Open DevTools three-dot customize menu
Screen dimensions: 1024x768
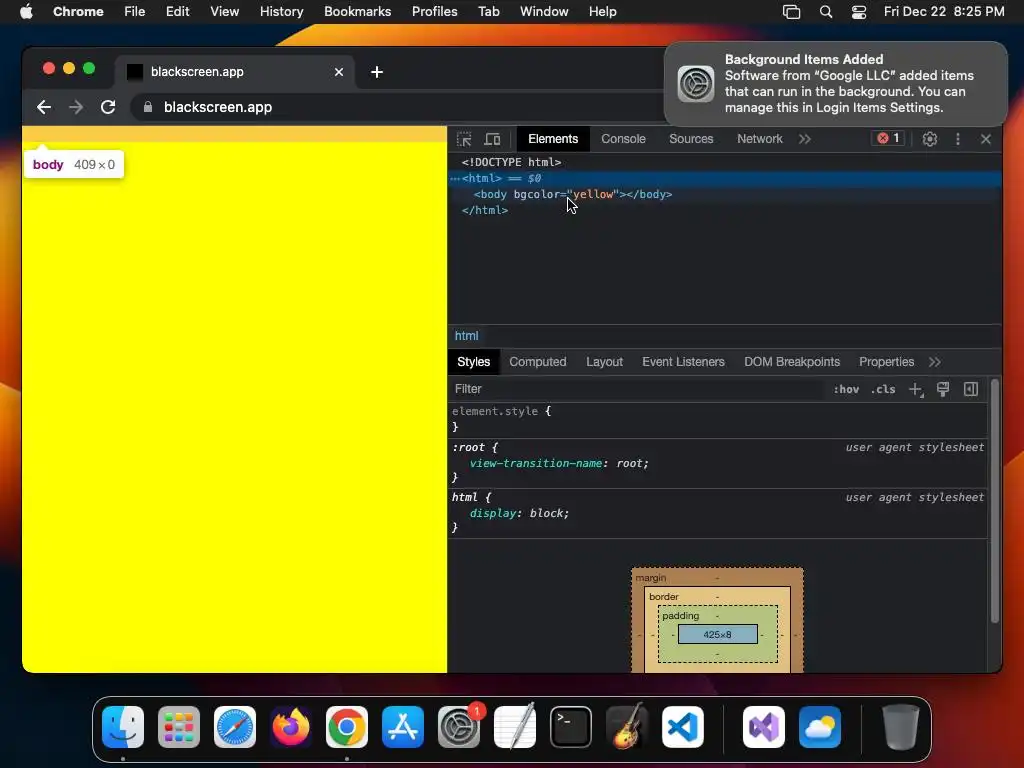pyautogui.click(x=957, y=139)
